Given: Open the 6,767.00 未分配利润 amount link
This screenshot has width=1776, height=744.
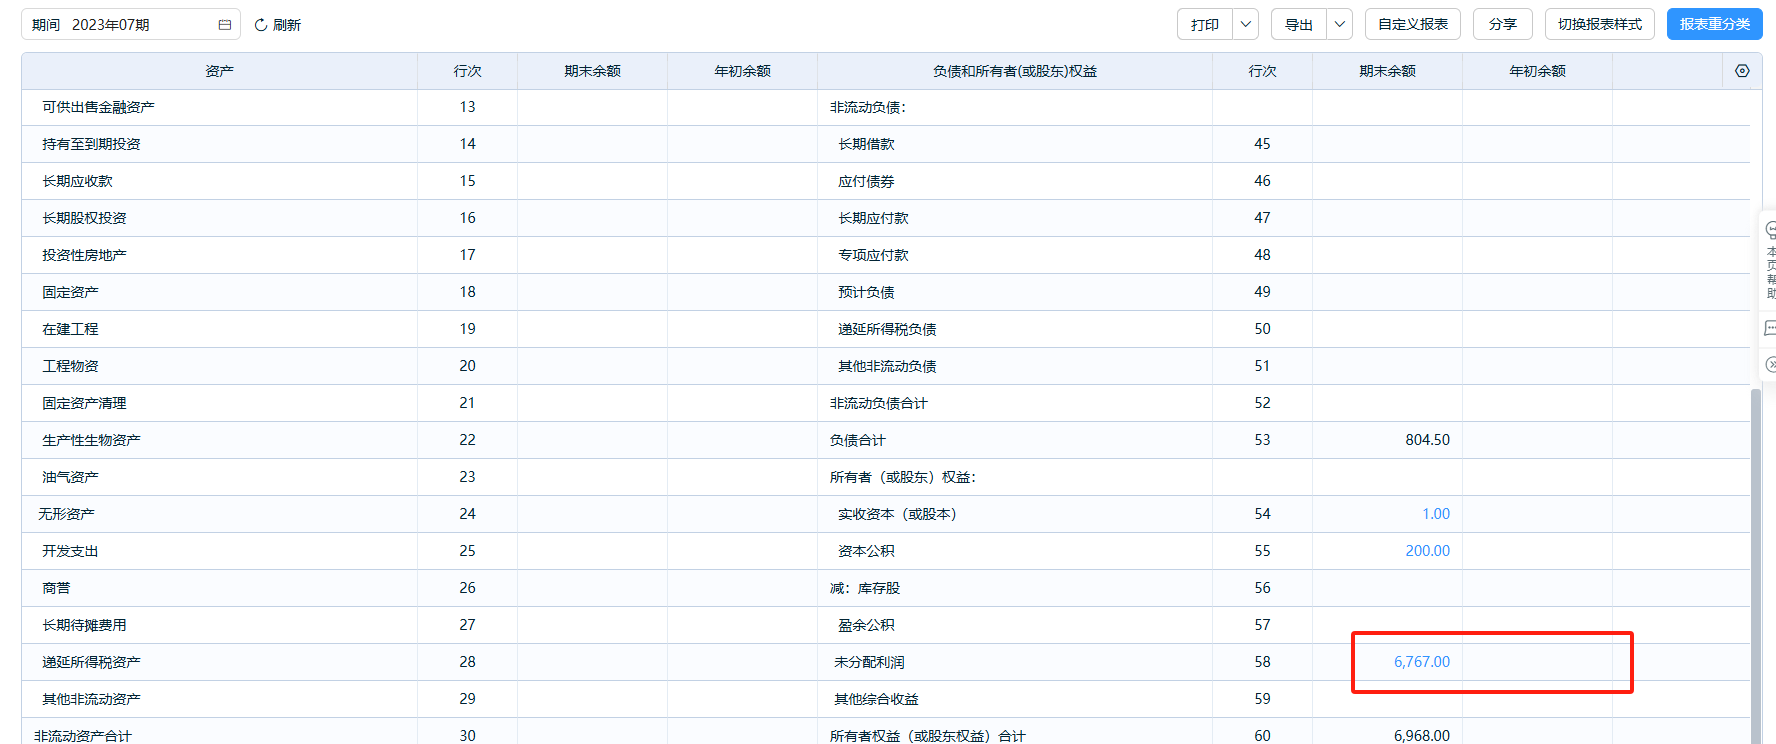Looking at the screenshot, I should pos(1421,662).
